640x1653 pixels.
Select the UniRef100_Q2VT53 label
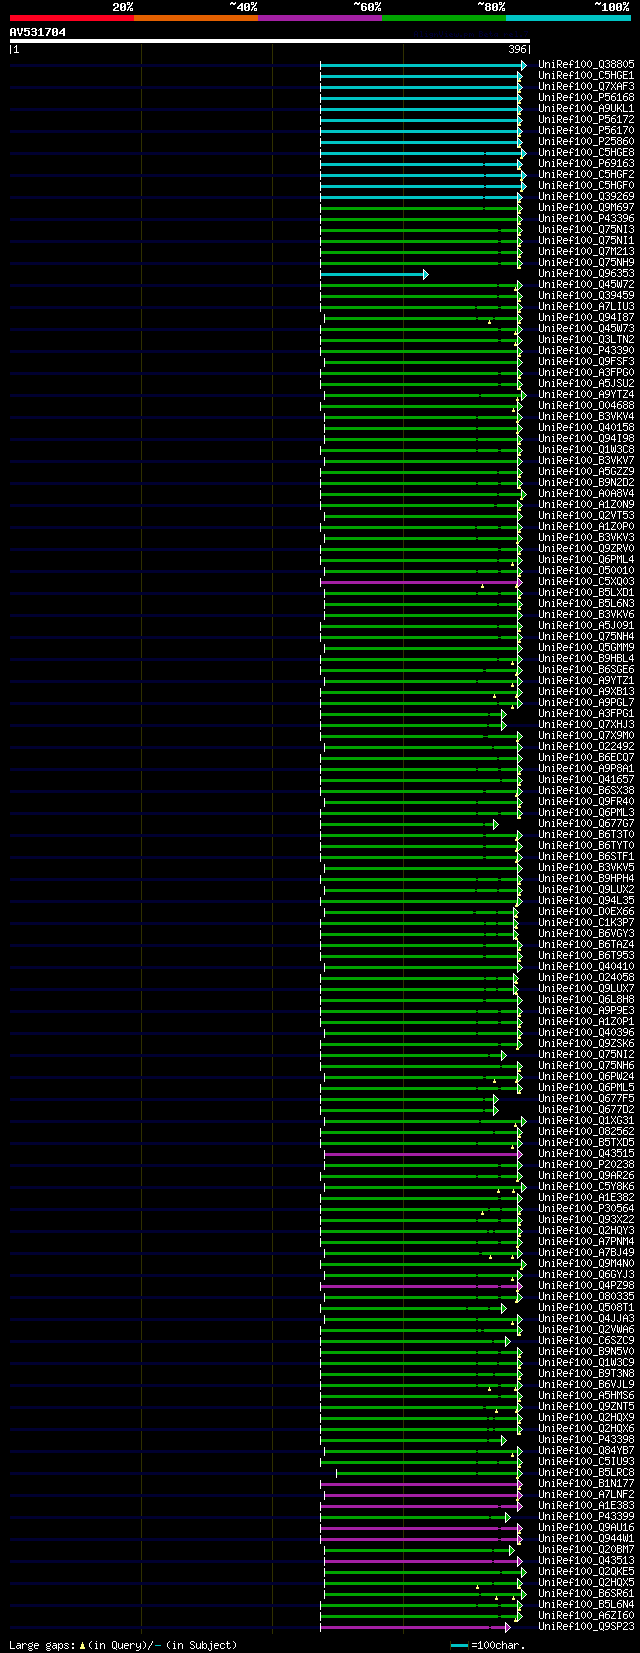[586, 515]
